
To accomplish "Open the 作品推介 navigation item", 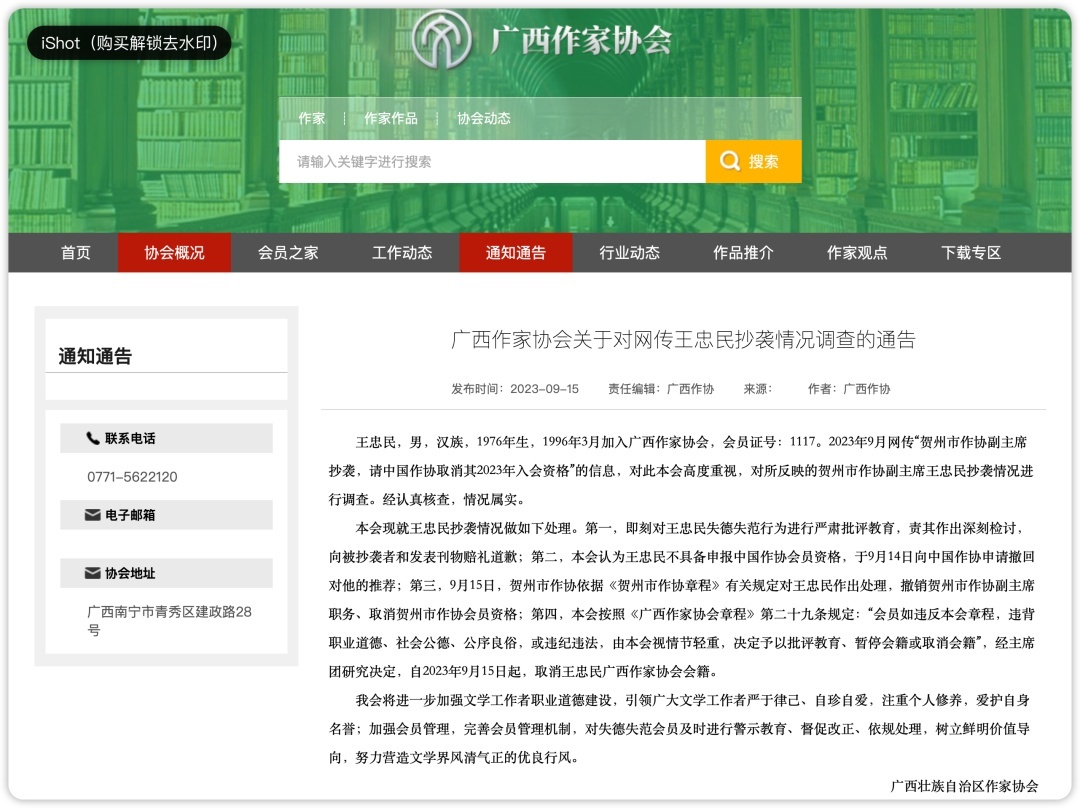I will [743, 253].
